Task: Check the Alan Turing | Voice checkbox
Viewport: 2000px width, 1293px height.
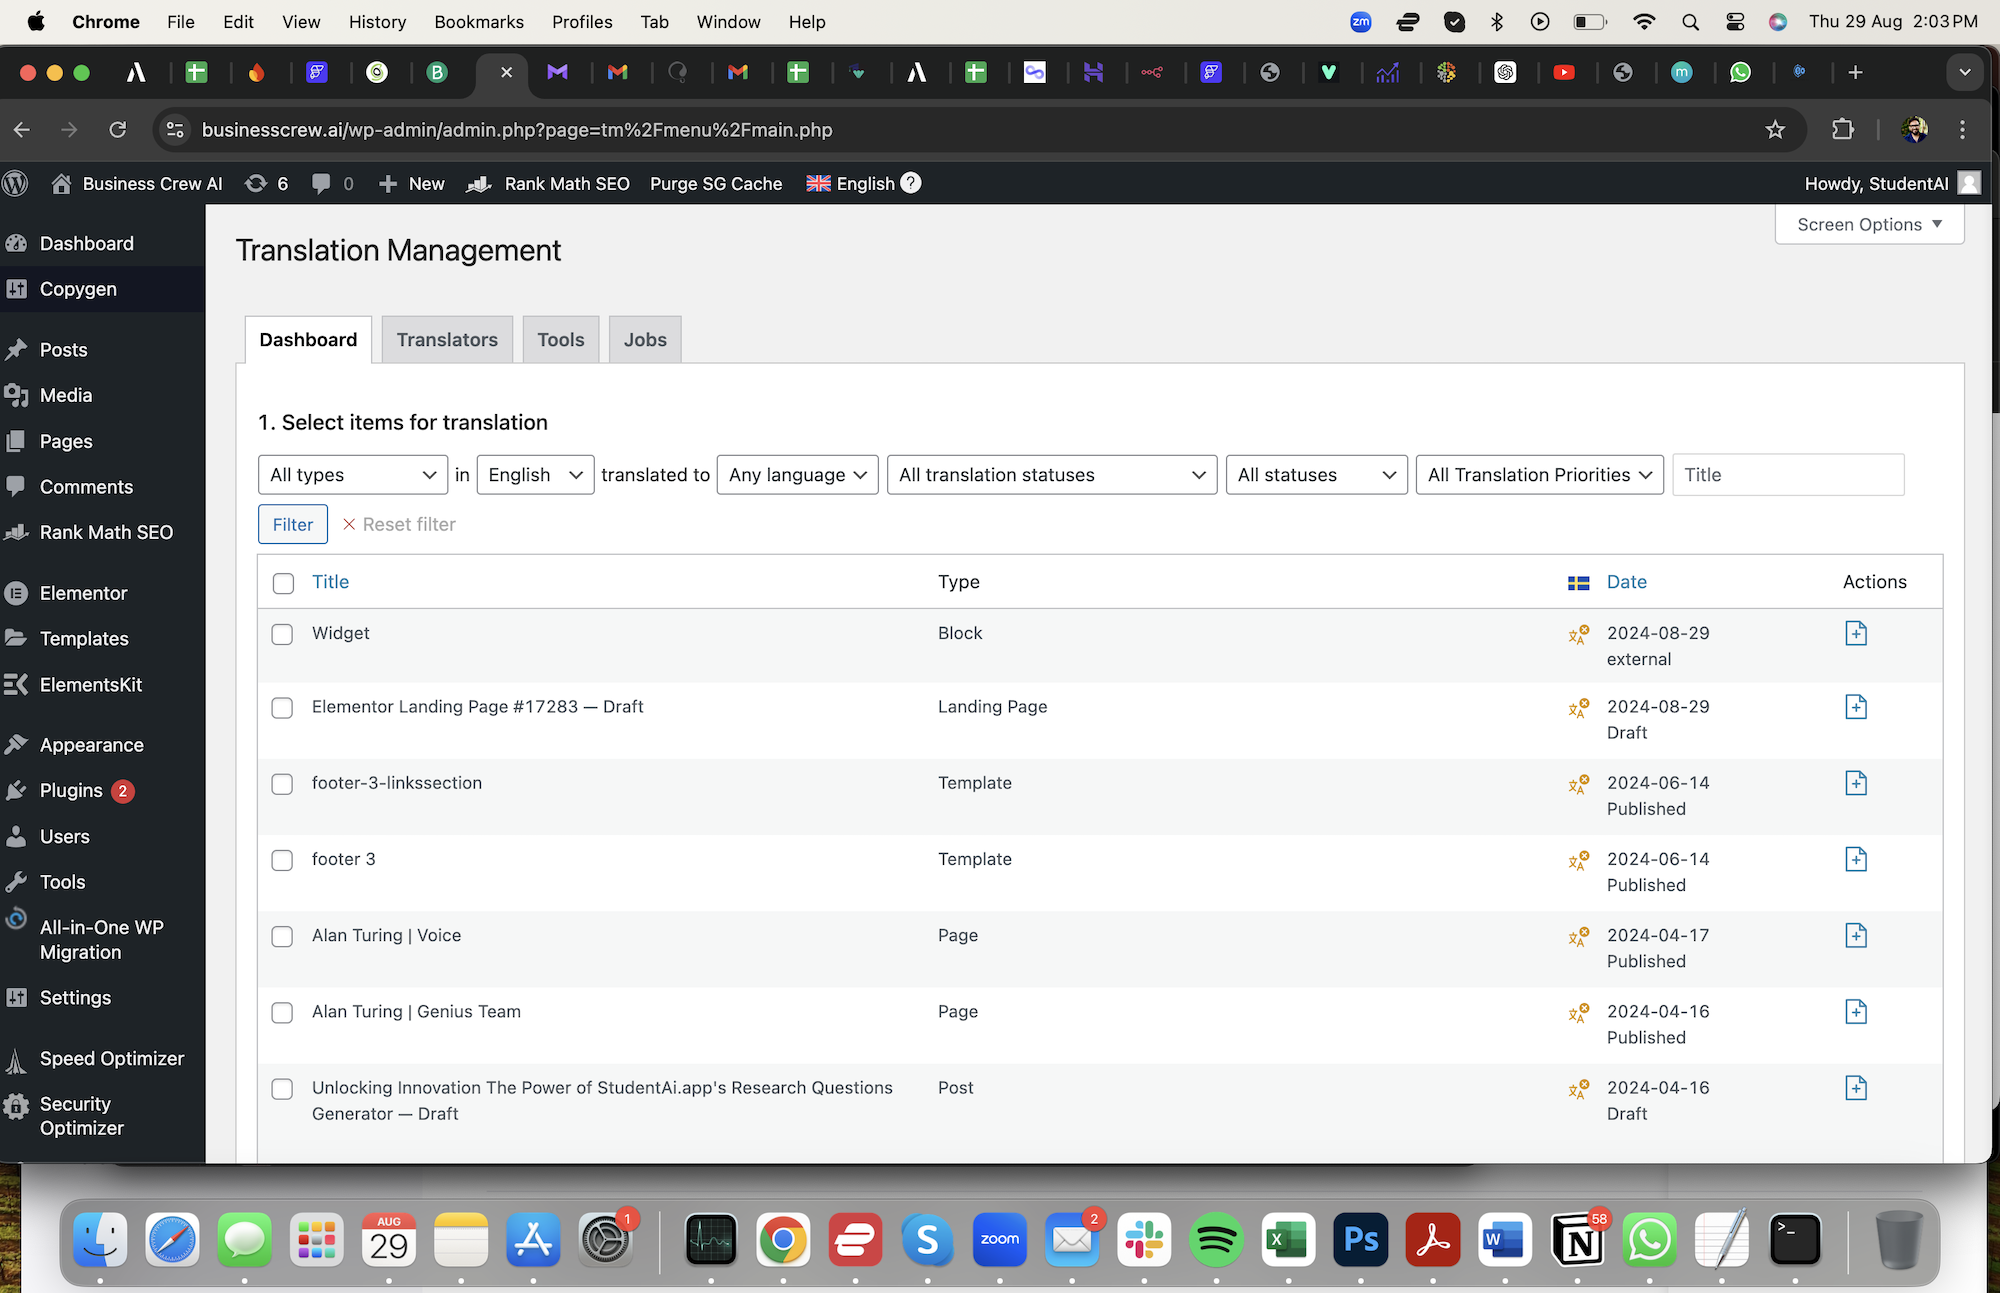Action: point(282,936)
